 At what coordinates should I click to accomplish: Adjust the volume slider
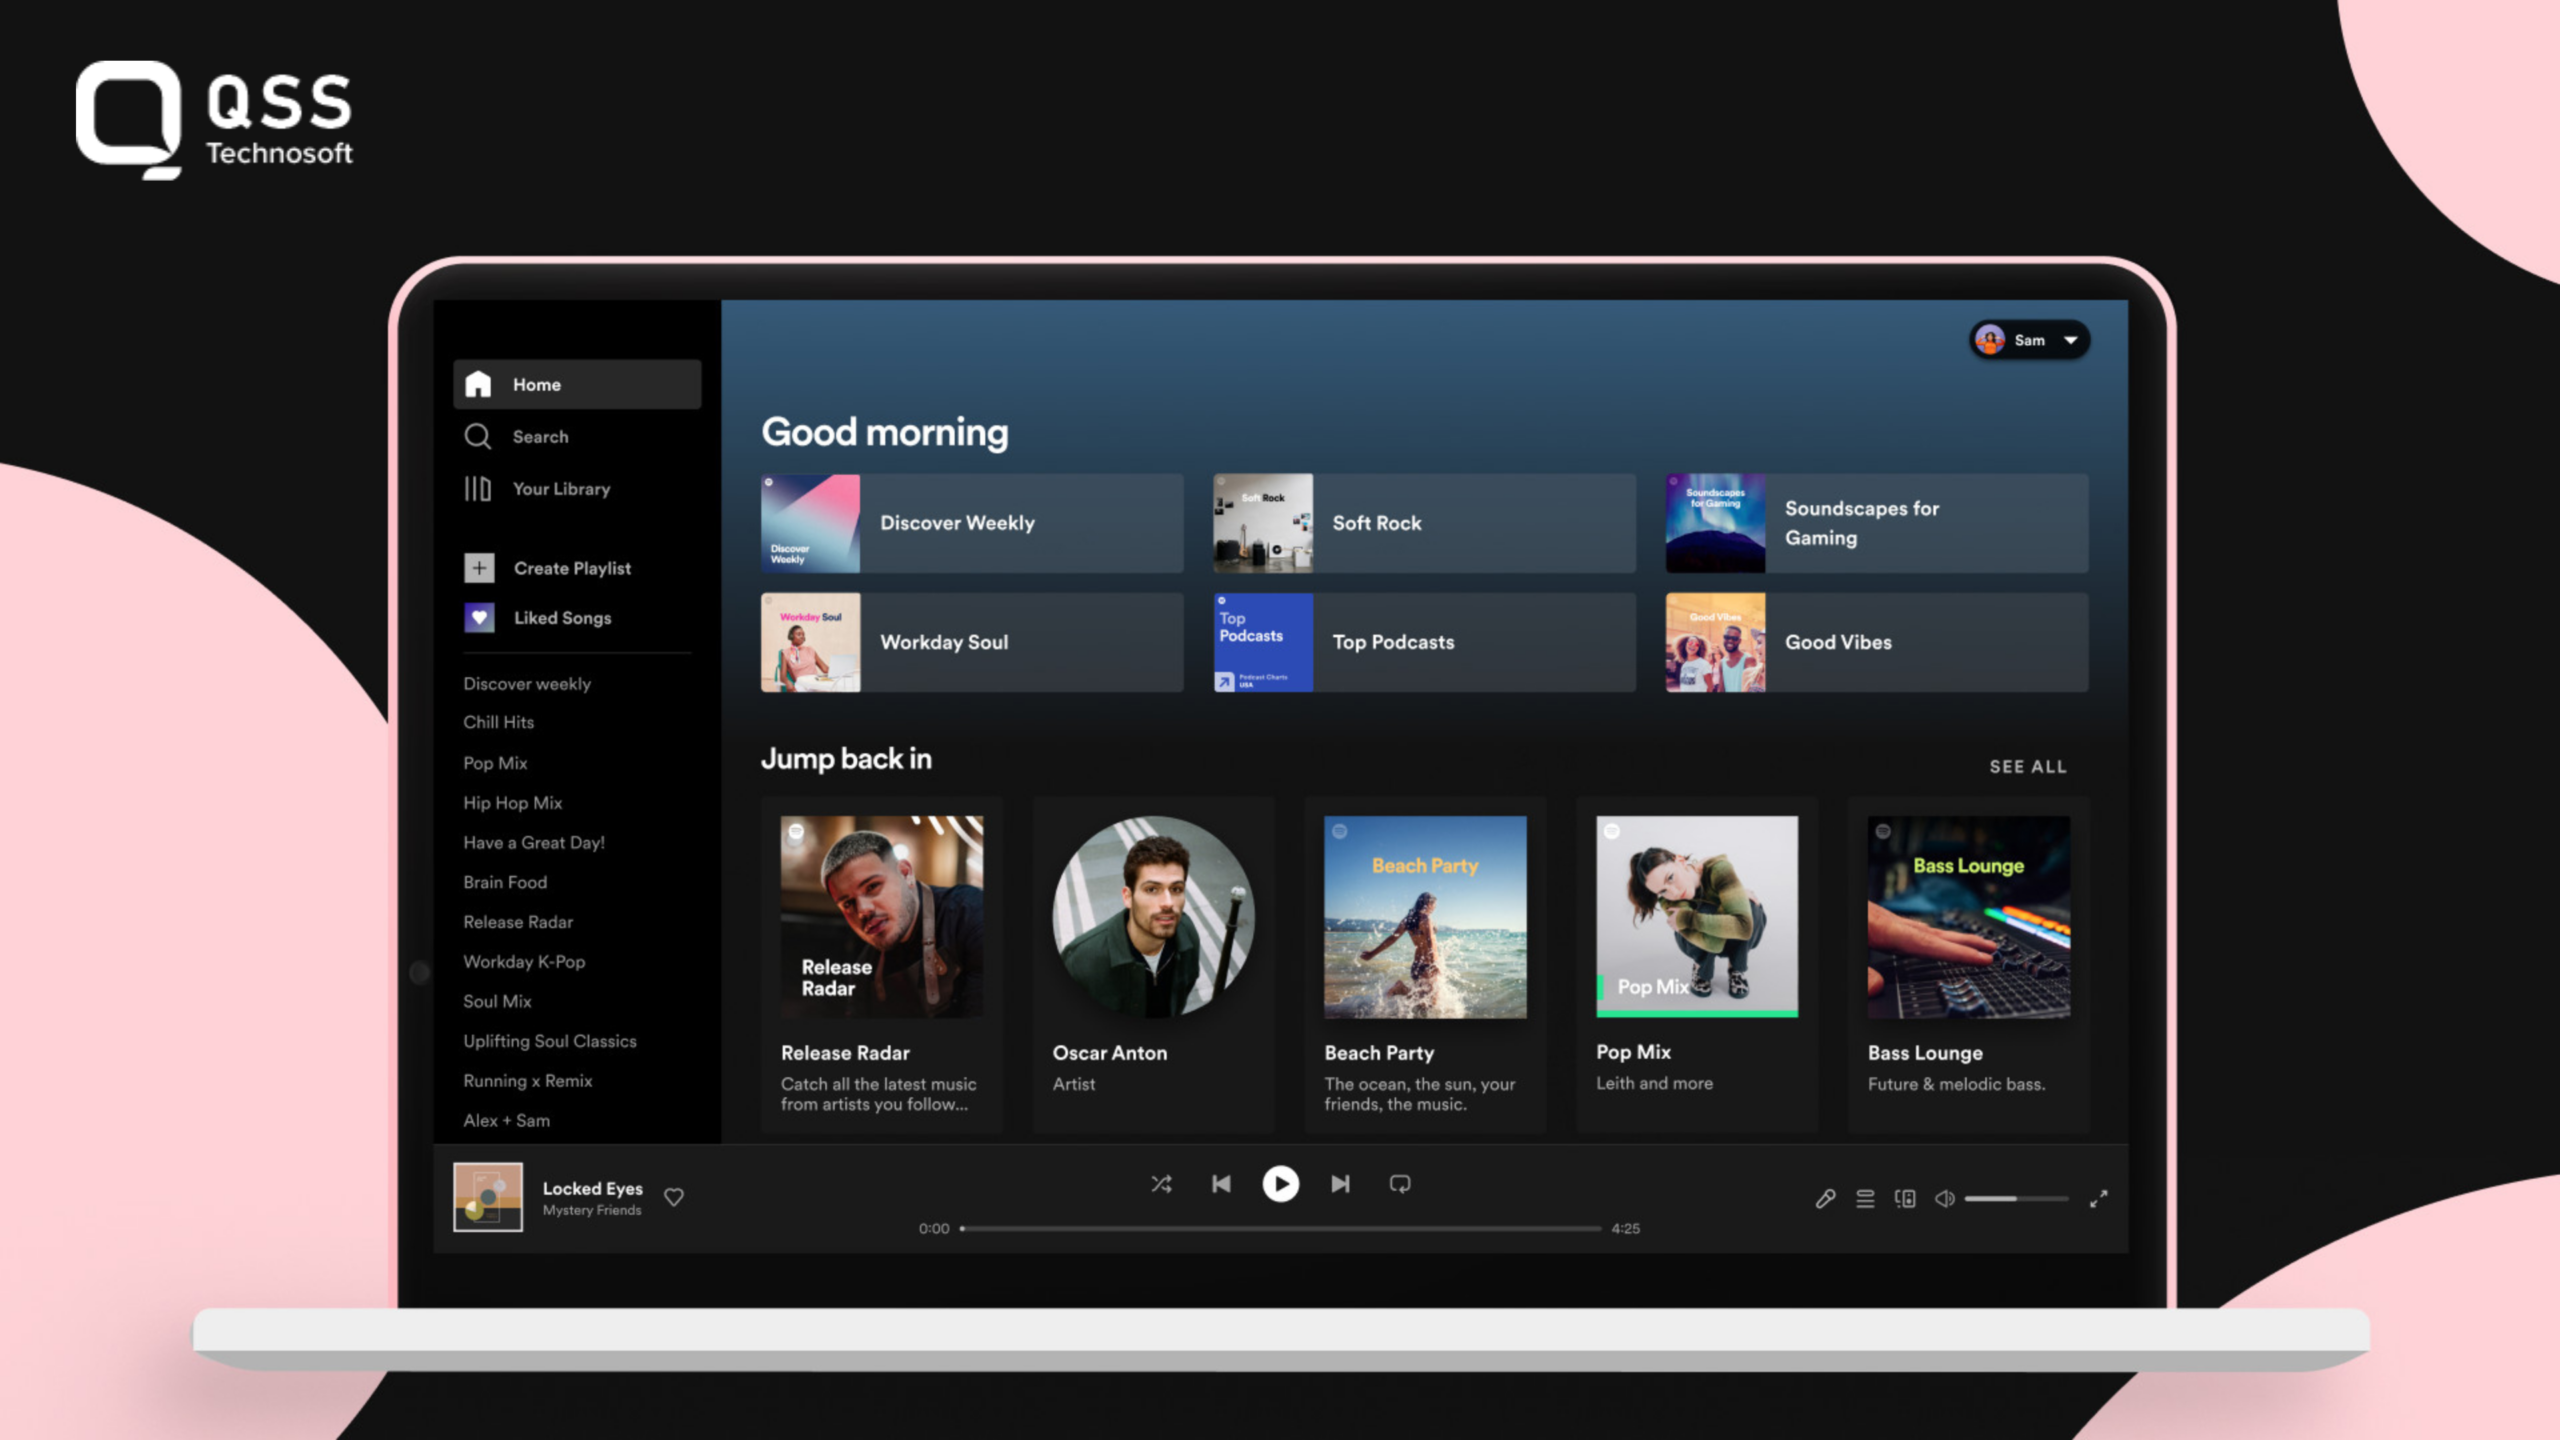coord(2016,1198)
